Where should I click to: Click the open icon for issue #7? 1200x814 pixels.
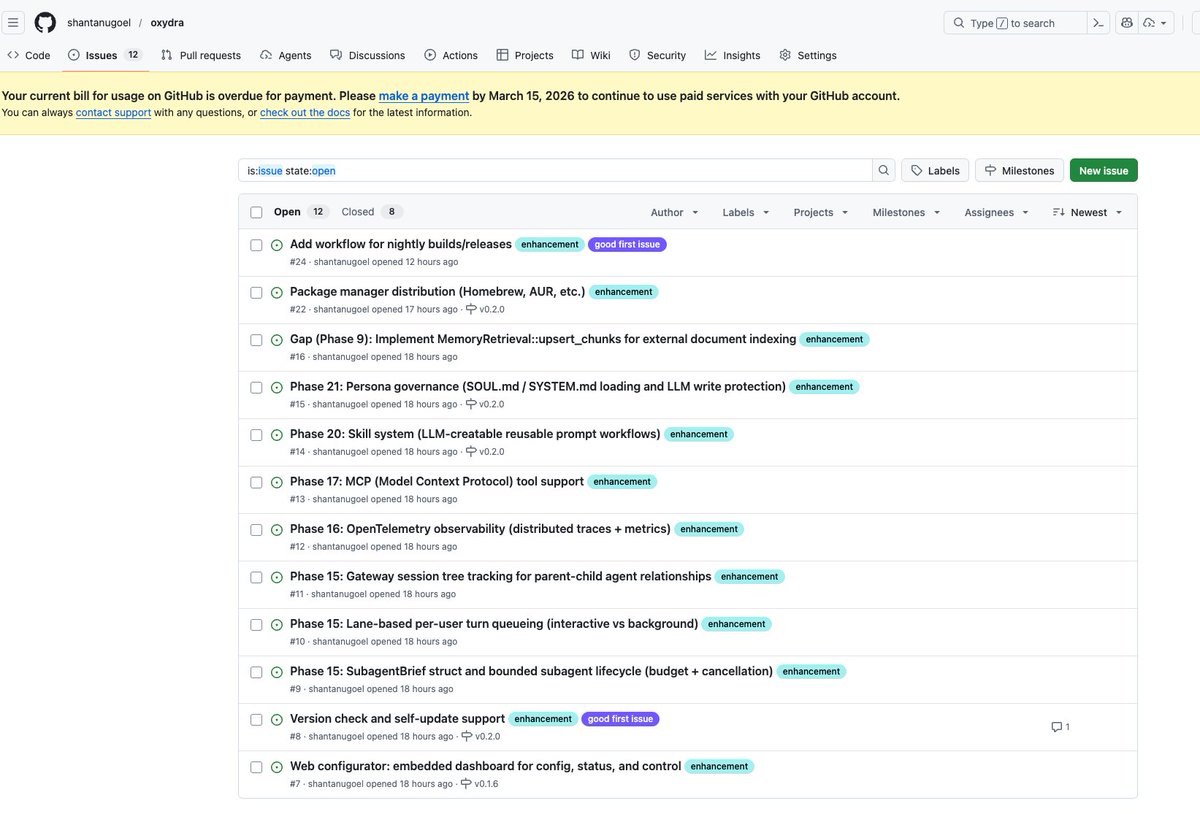277,767
